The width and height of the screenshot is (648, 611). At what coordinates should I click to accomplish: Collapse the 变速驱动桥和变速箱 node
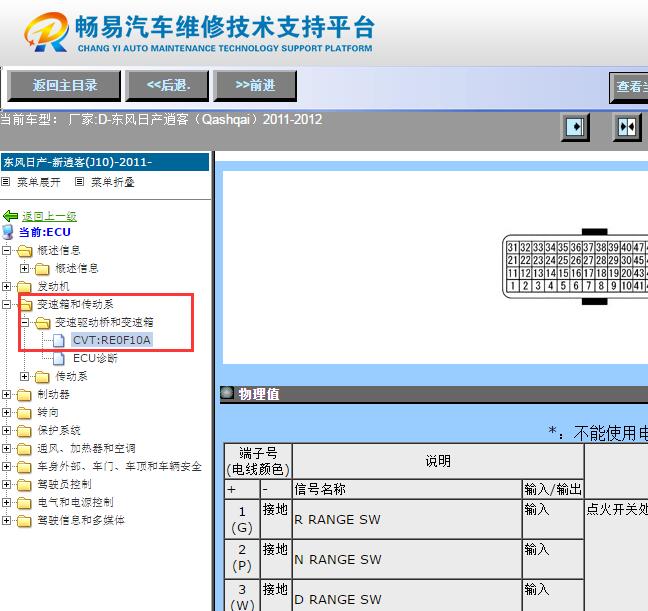point(24,322)
